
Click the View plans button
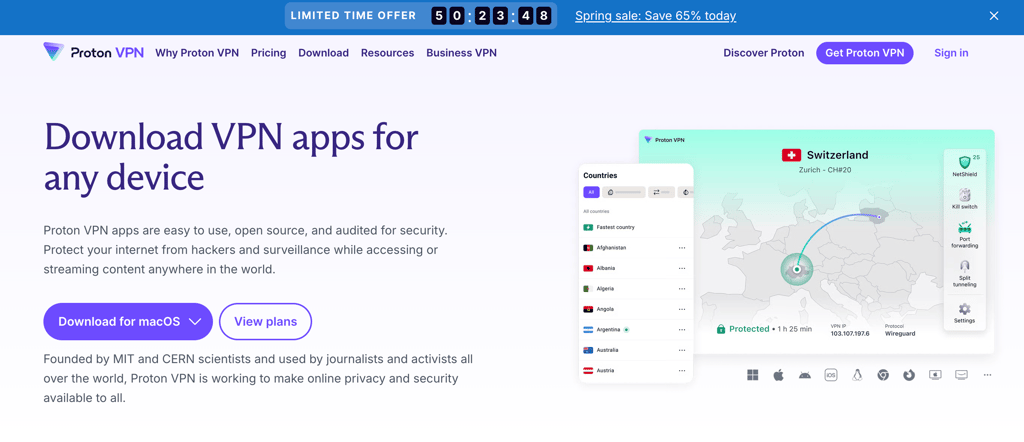pos(266,321)
